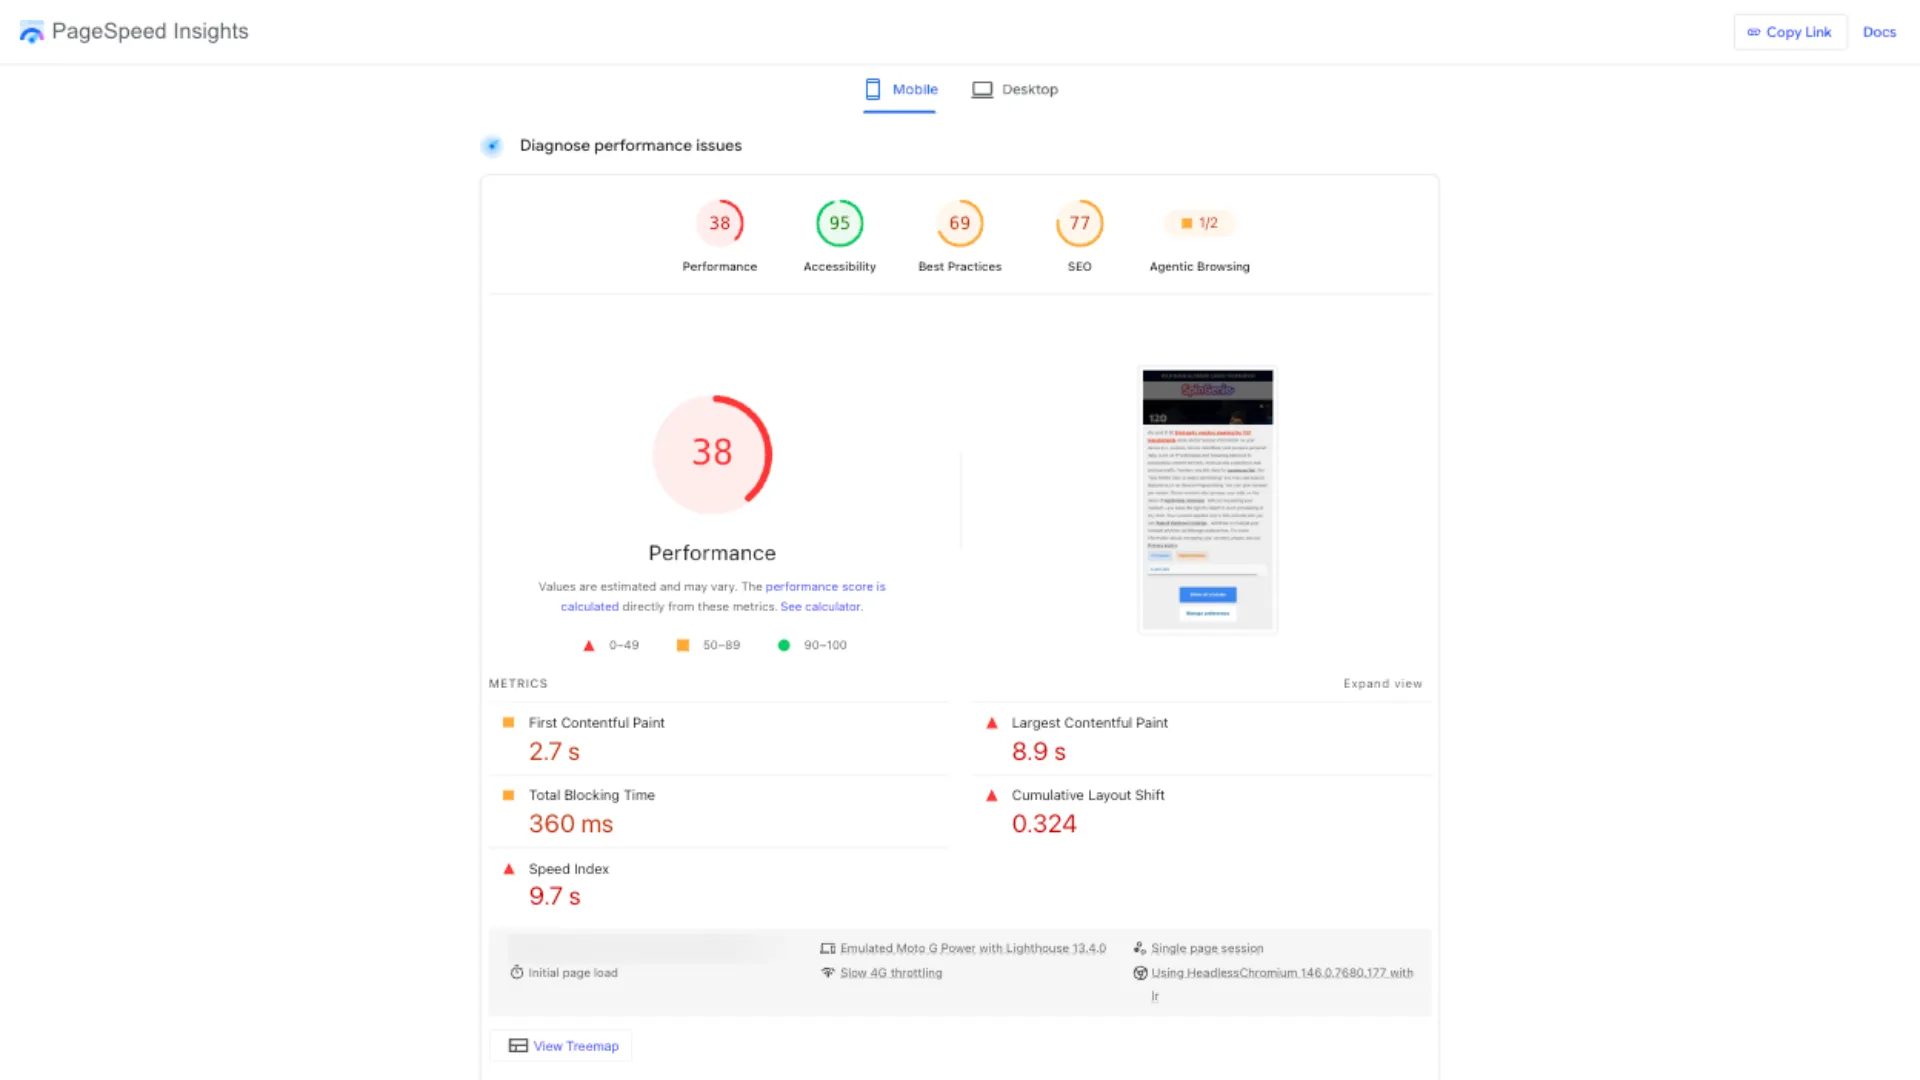The image size is (1920, 1080).
Task: Click the First Contentful Paint value 2.7 s
Action: click(x=554, y=752)
